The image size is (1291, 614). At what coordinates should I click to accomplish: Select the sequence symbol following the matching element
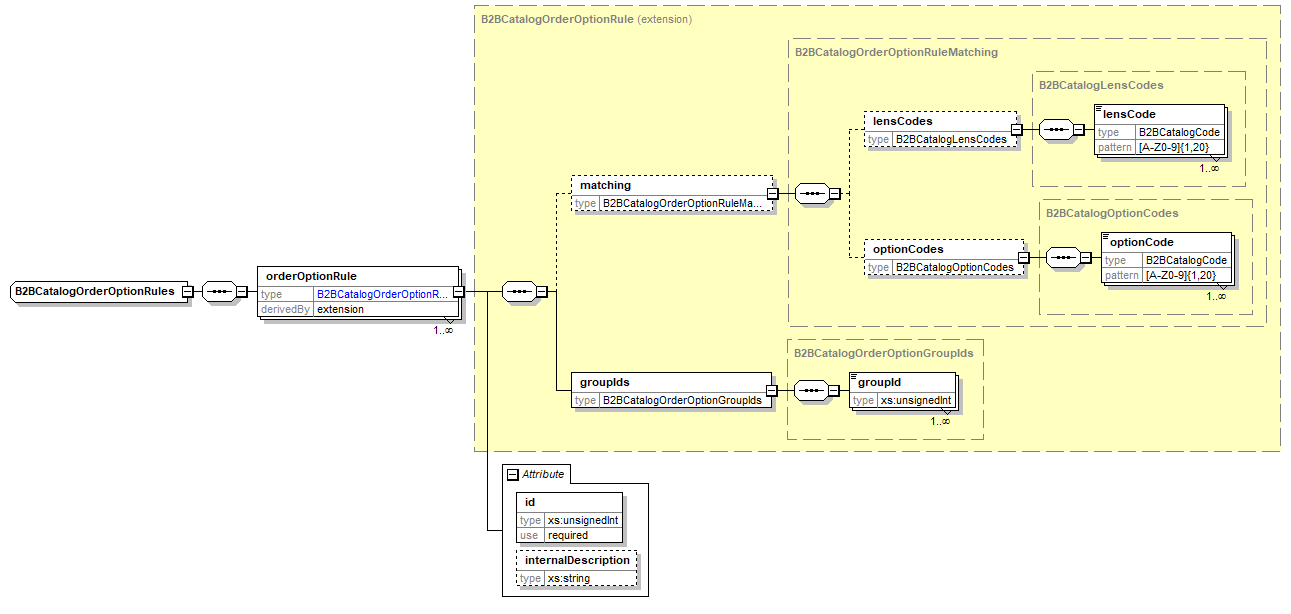[x=812, y=194]
